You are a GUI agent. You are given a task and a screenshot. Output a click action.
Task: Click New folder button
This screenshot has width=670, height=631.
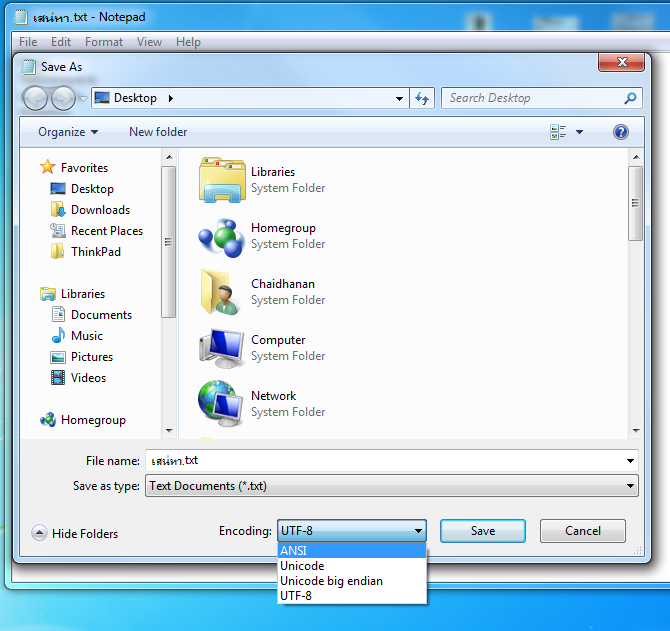(158, 132)
